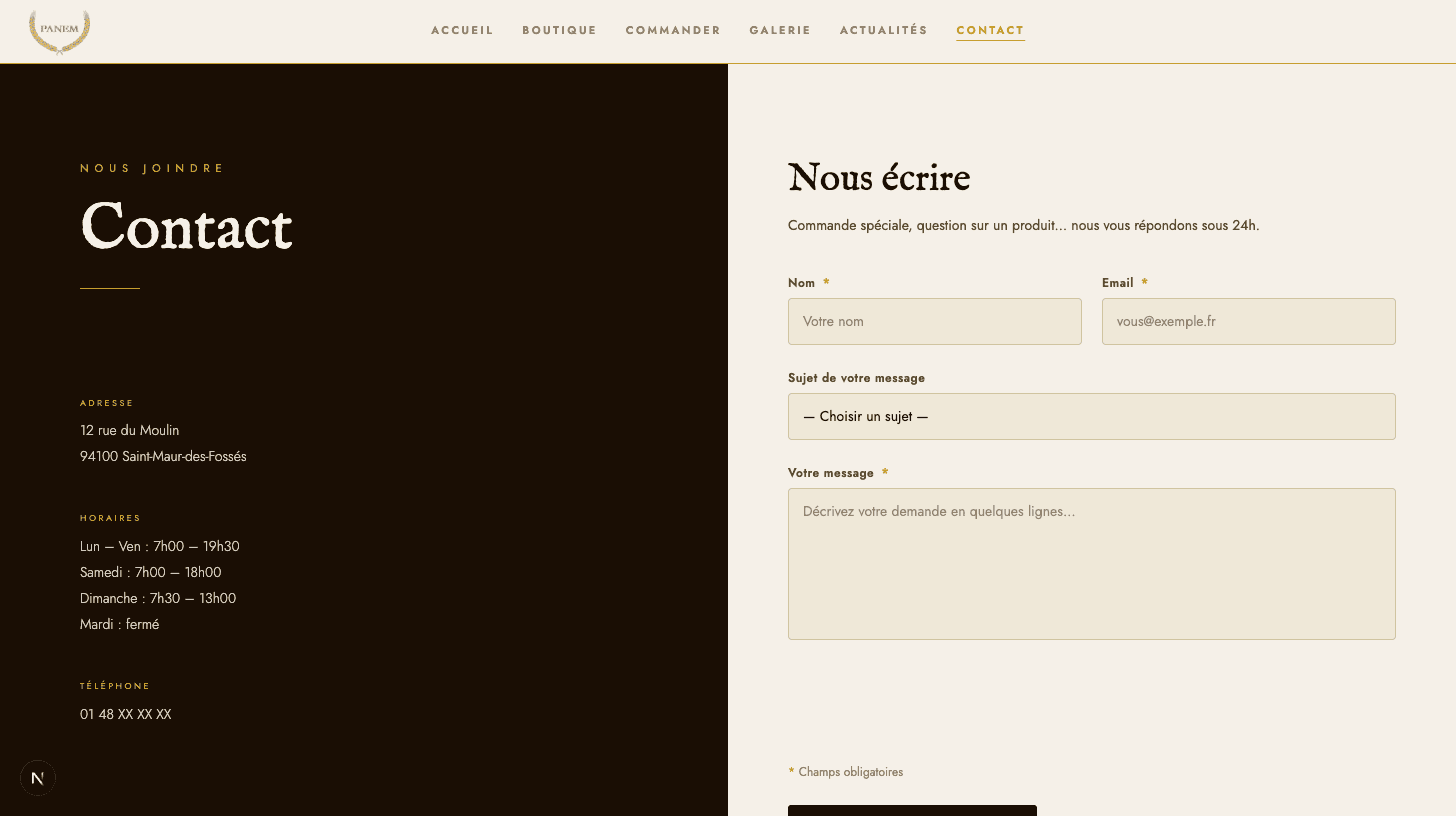
Task: Click into the Email field
Action: tap(1249, 321)
